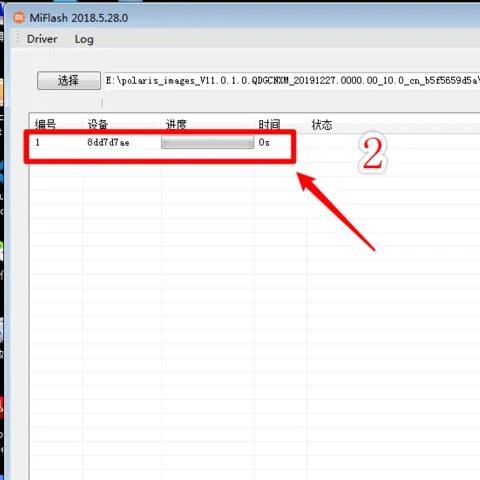Viewport: 480px width, 480px height.
Task: Click the 进度 column header
Action: pos(176,124)
